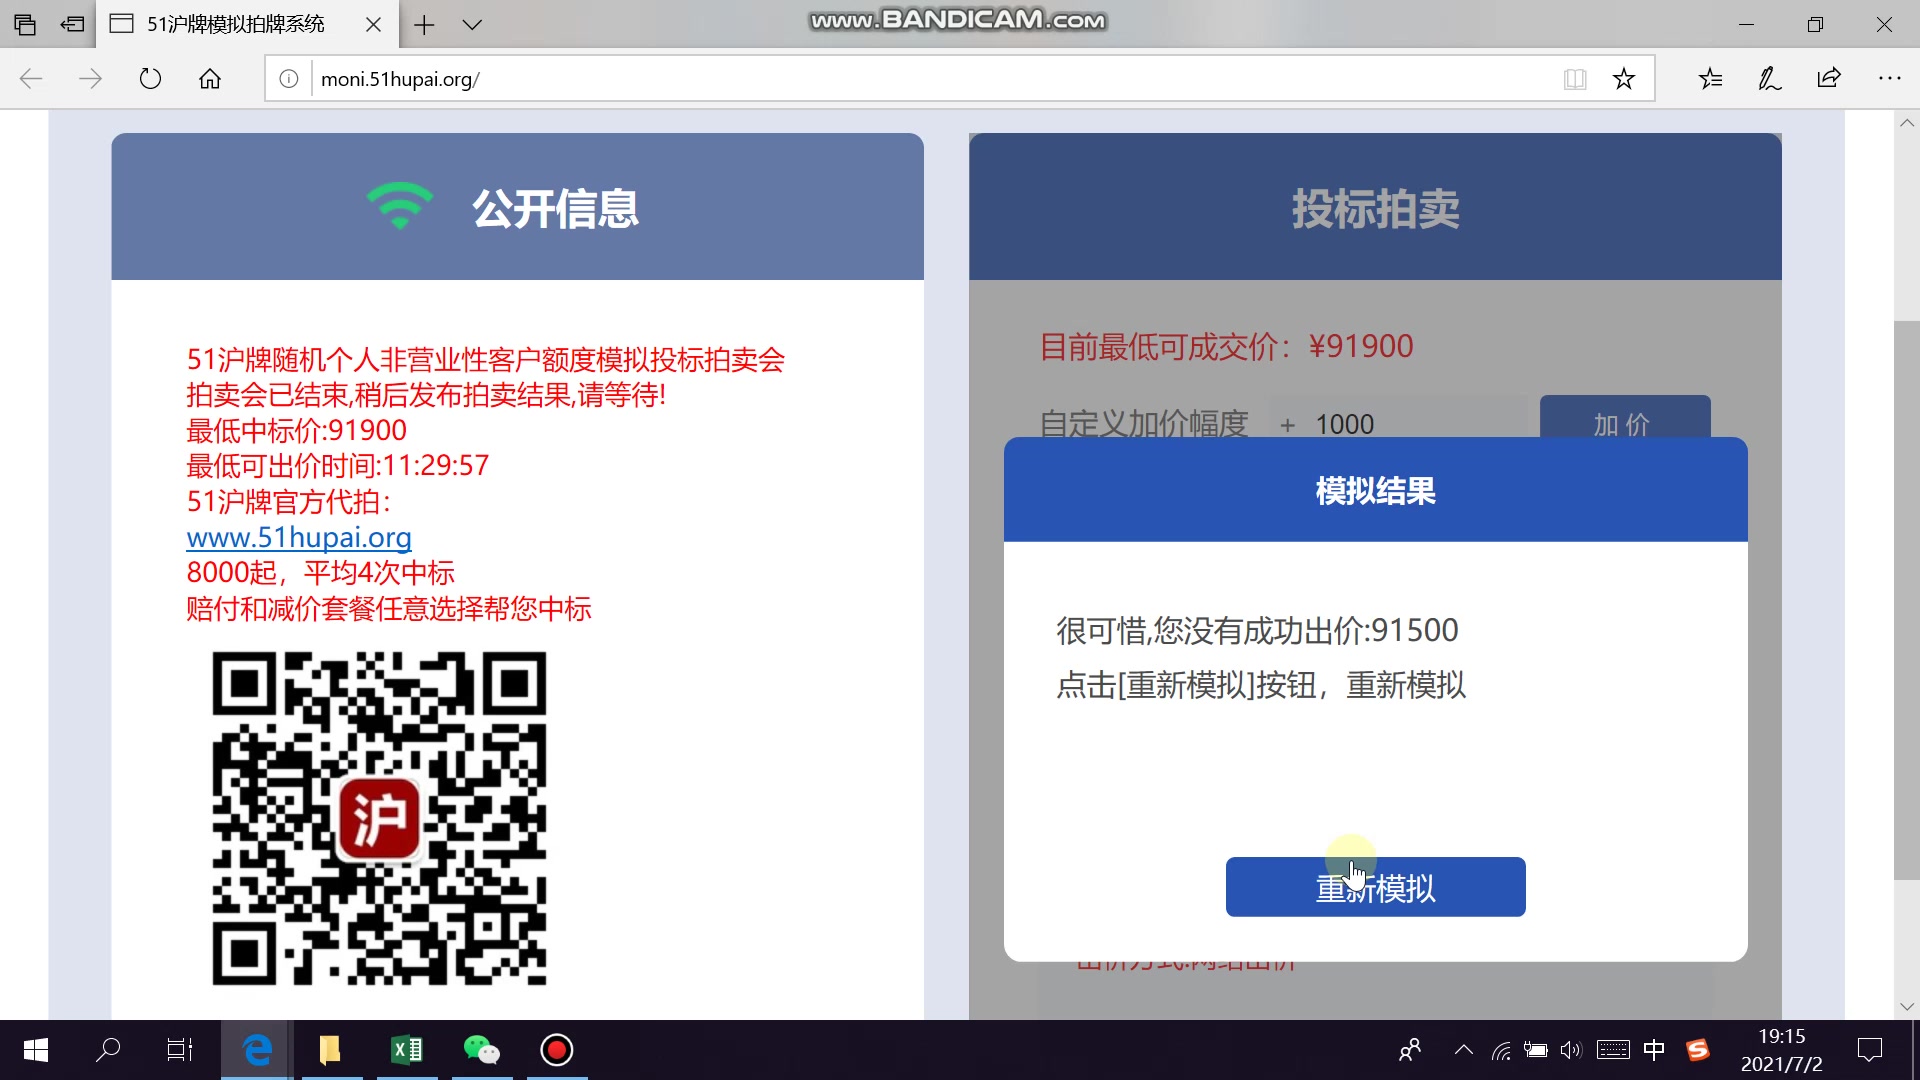Share this page
The height and width of the screenshot is (1080, 1920).
[1829, 79]
